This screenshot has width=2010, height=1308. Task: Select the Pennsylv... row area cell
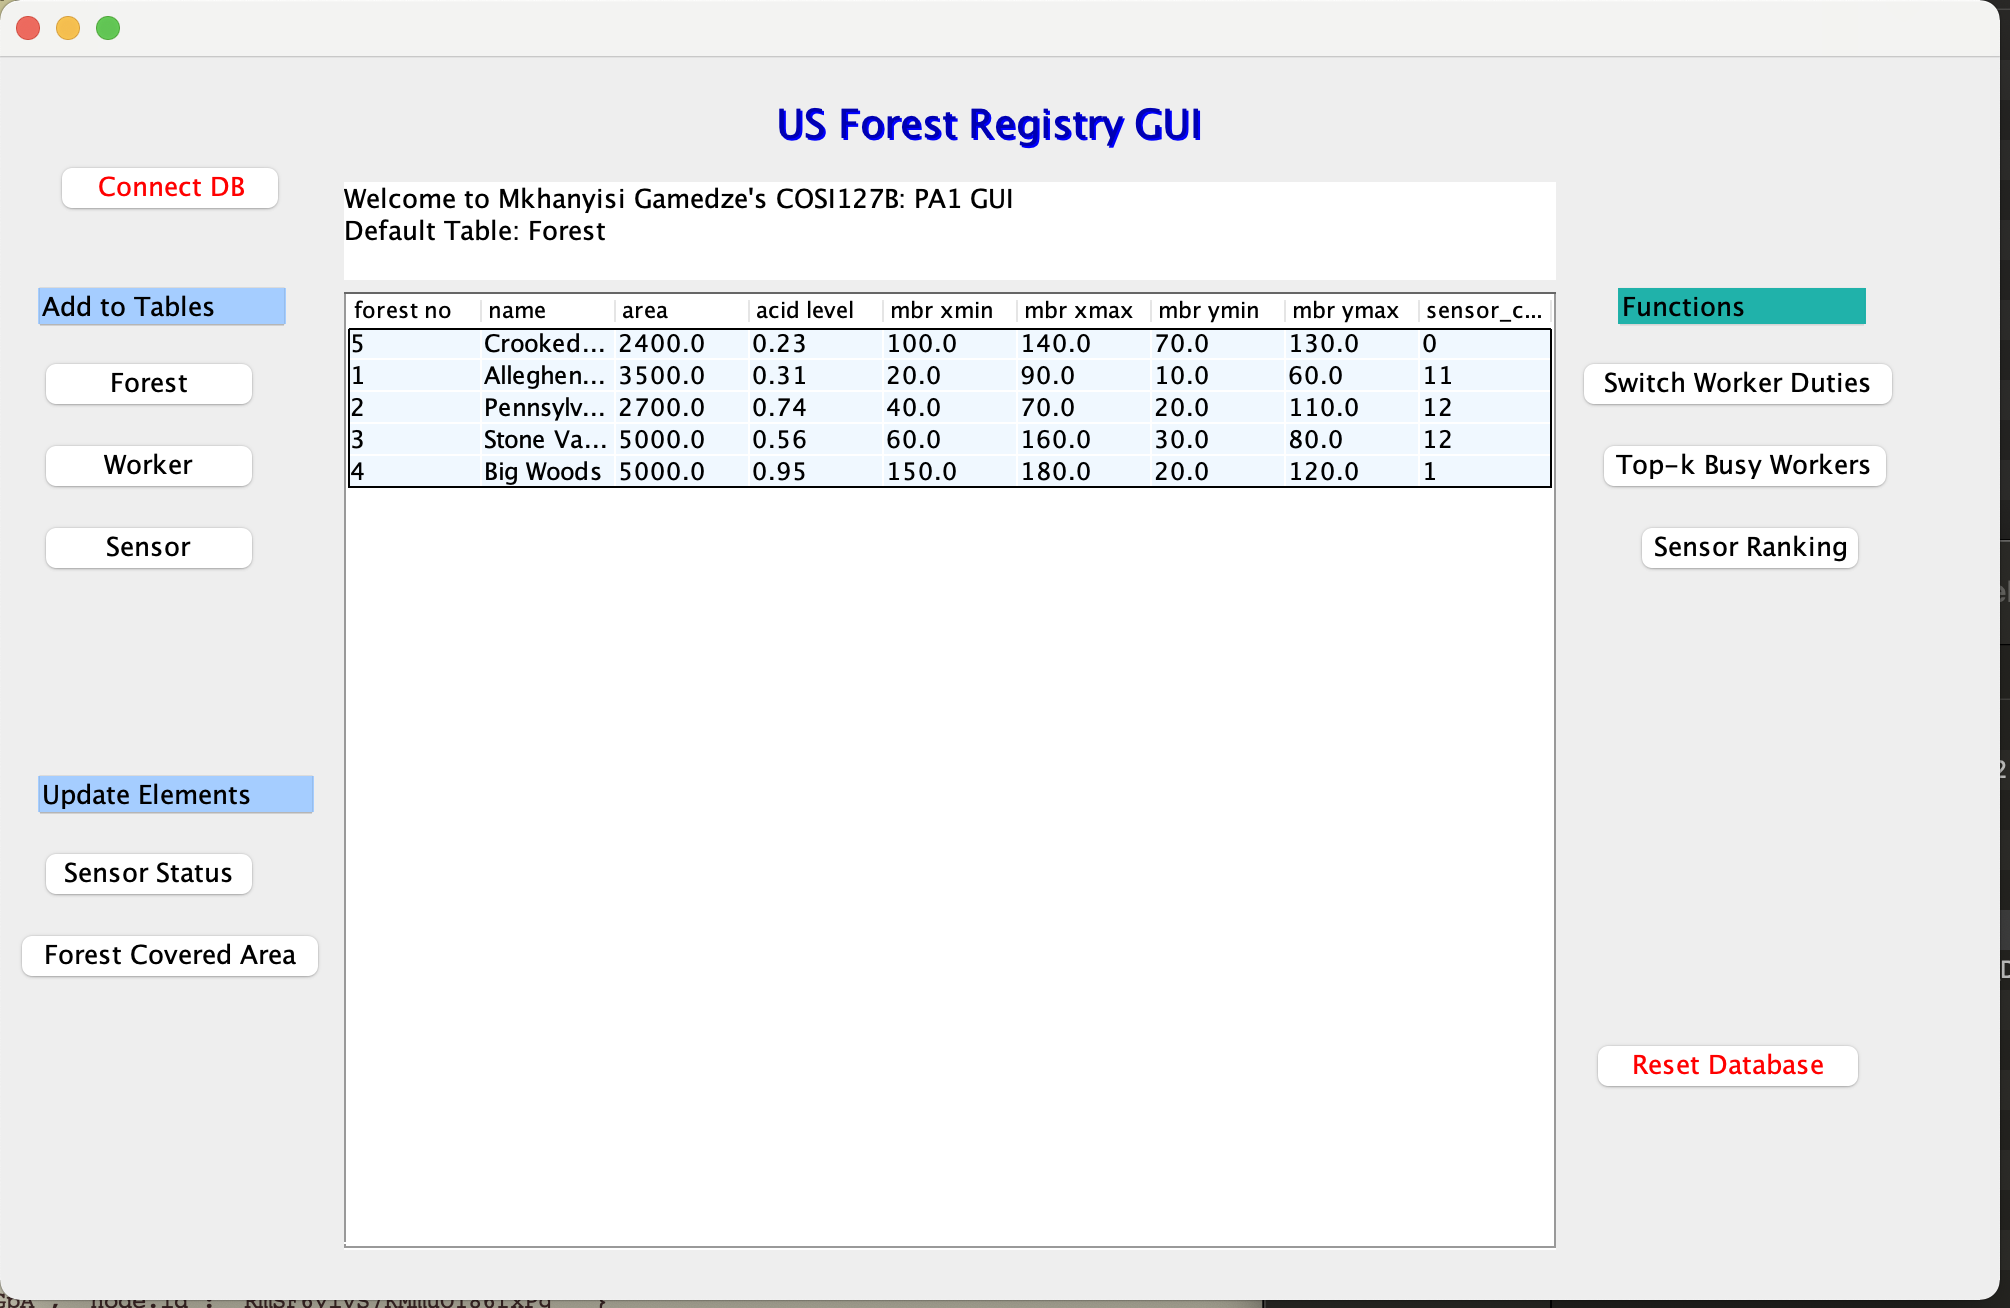tap(662, 408)
